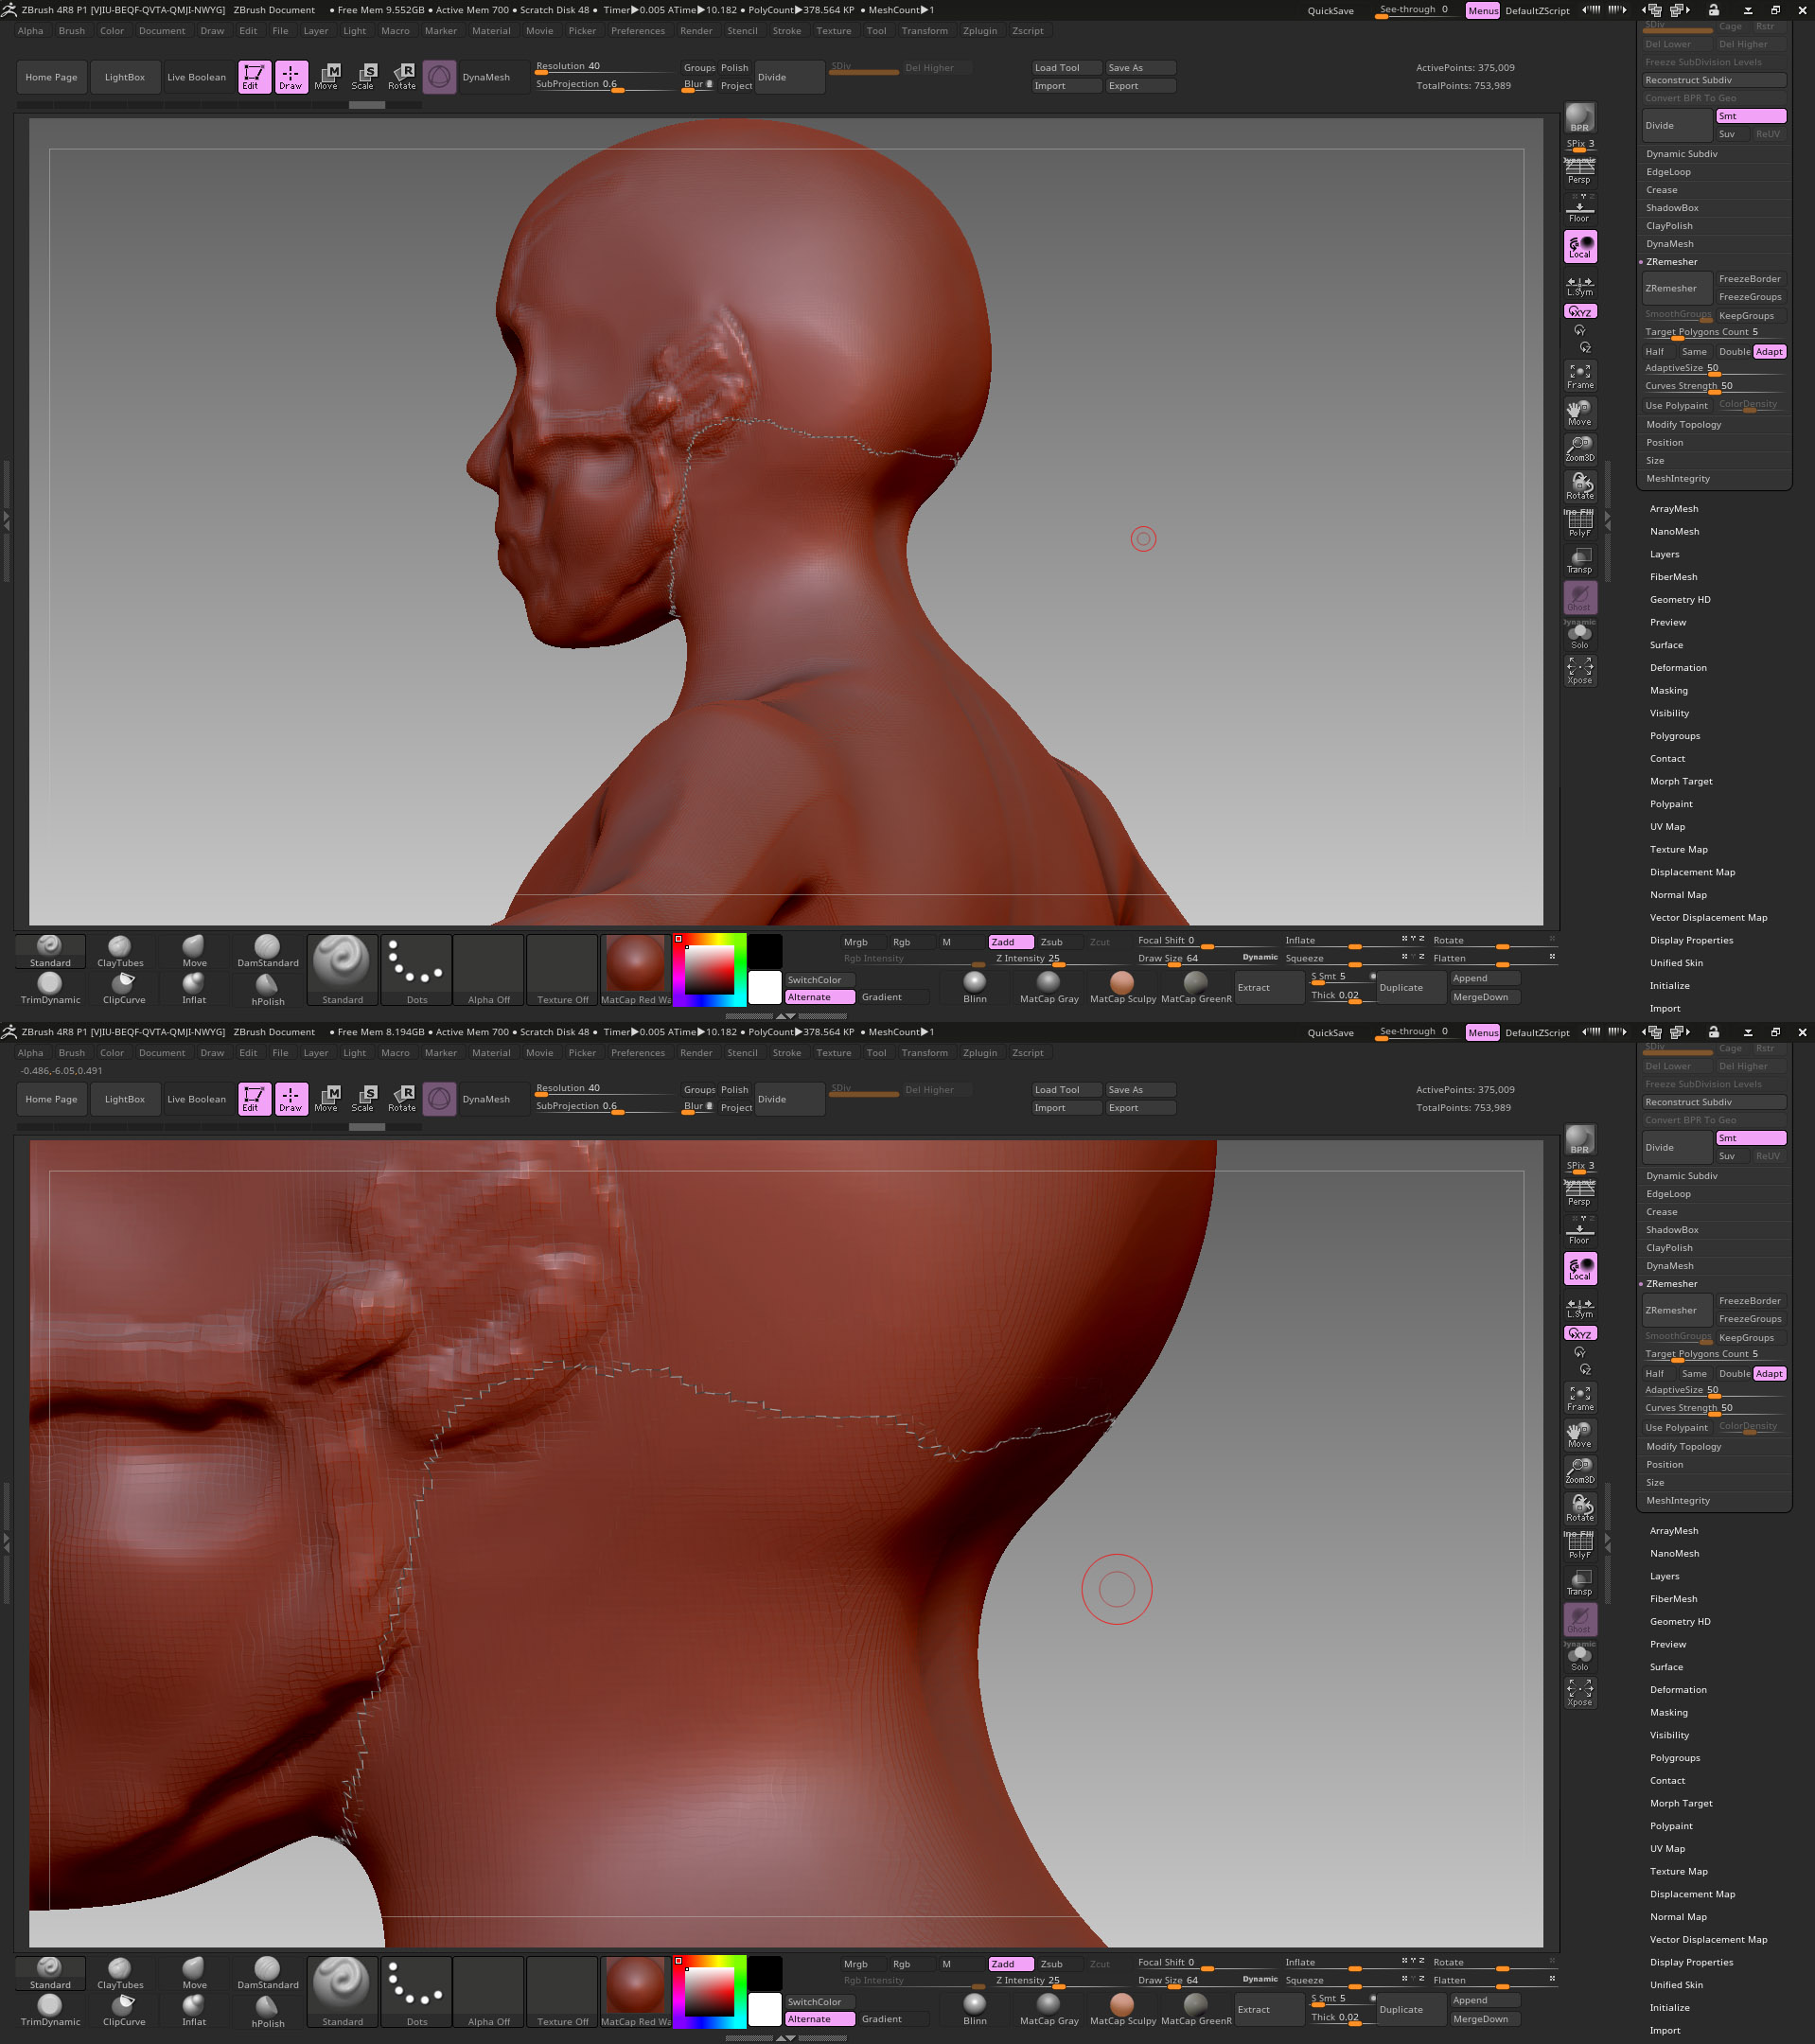Click the color picker square in top window

tap(710, 969)
